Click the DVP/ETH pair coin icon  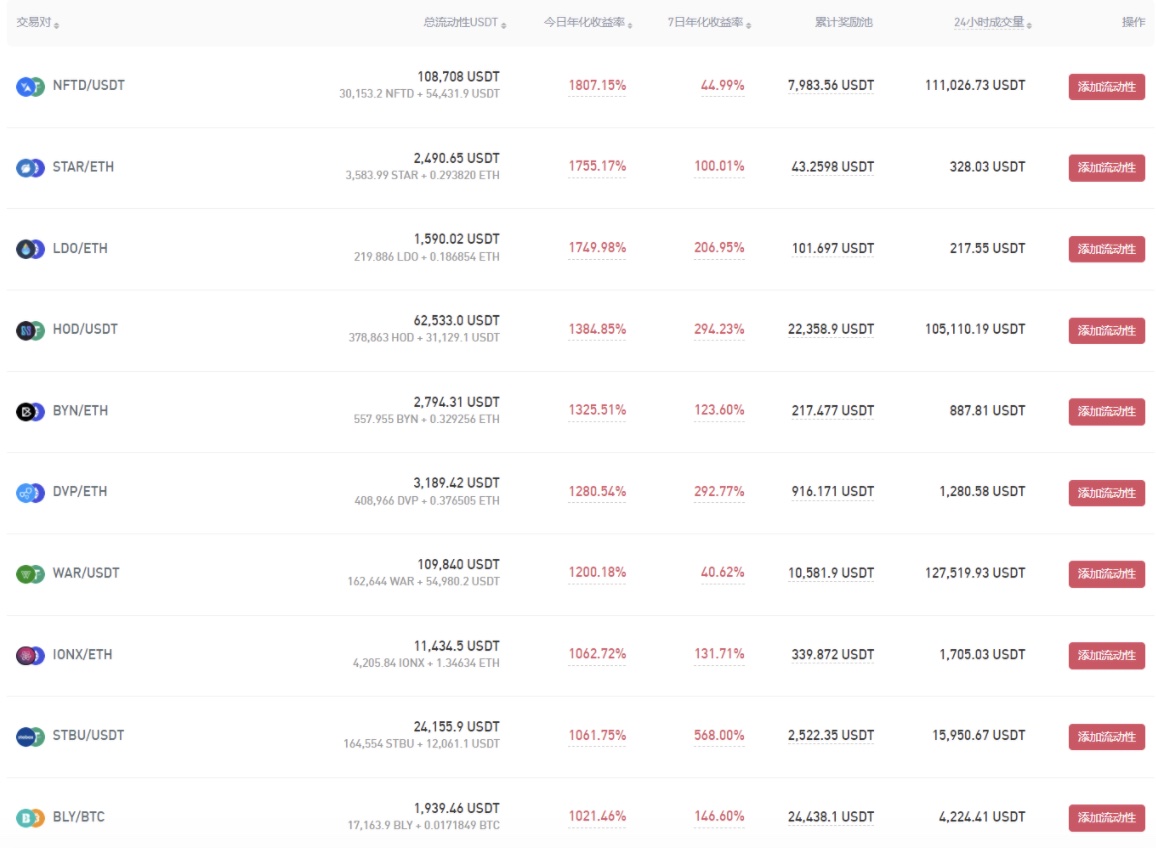pos(31,492)
